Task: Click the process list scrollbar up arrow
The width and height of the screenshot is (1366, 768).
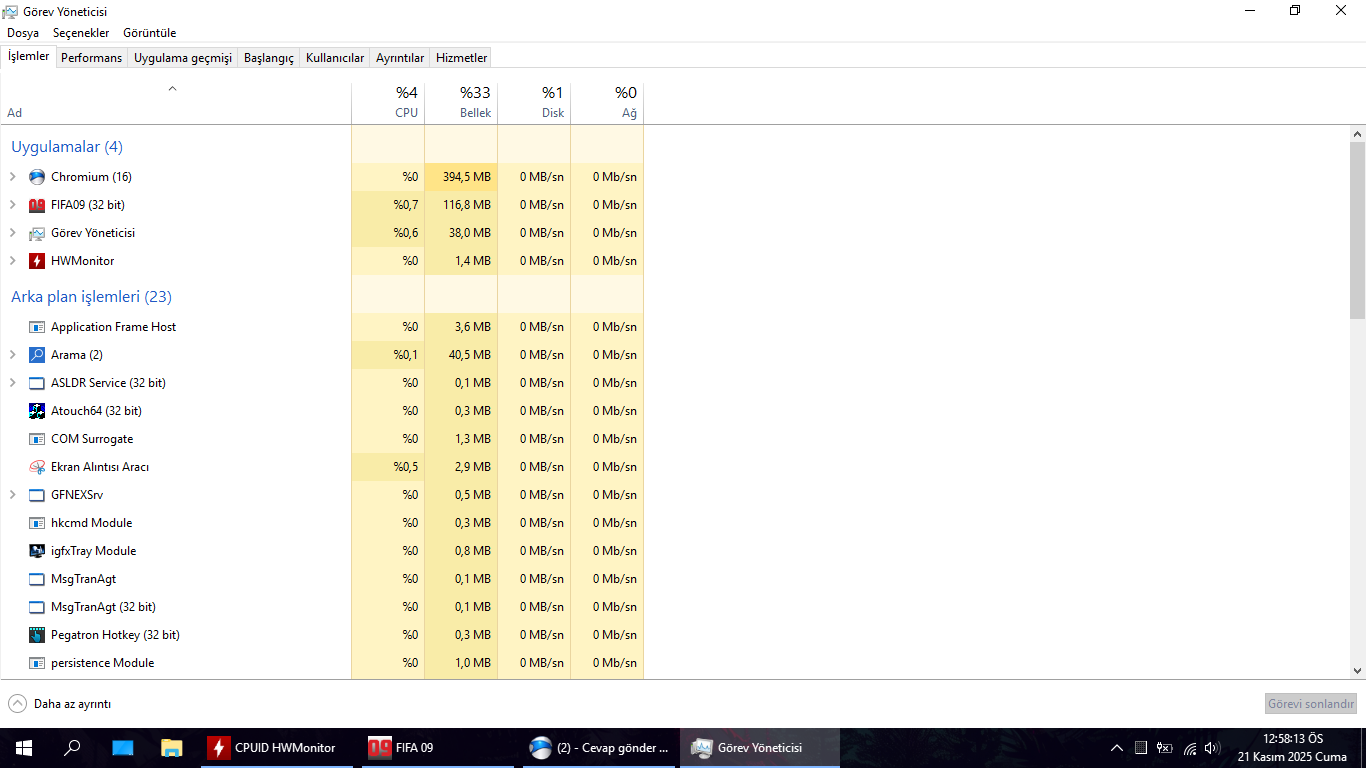Action: 1357,134
